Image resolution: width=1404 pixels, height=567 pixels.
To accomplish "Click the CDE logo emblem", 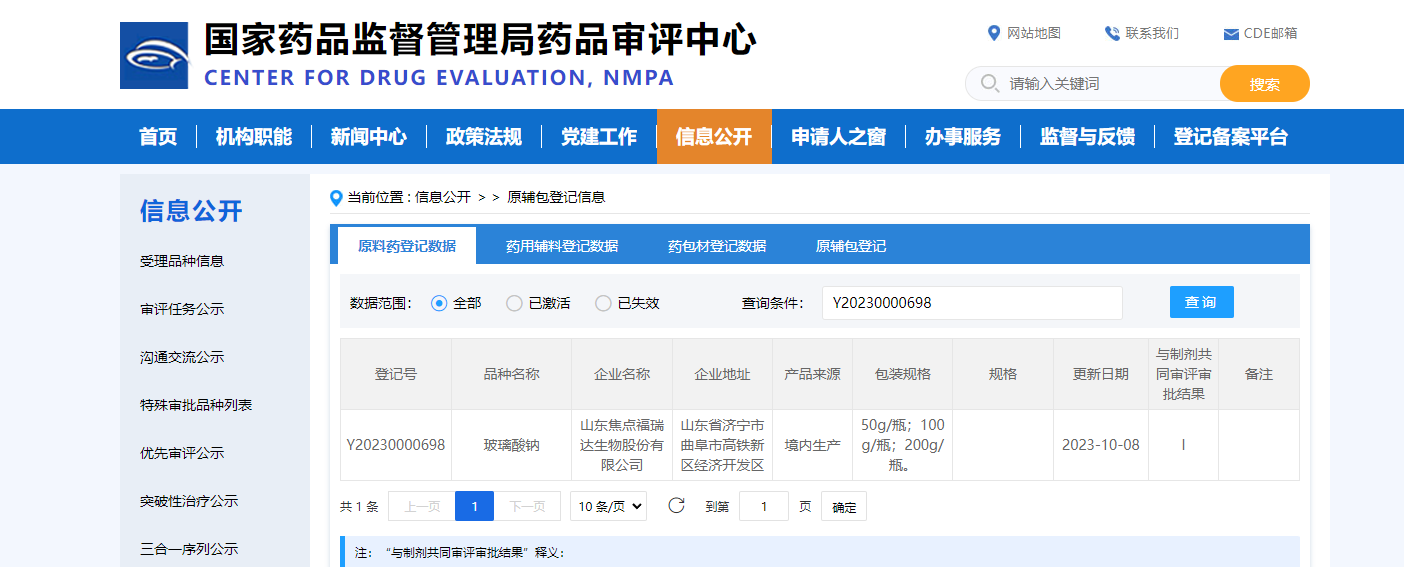I will 154,55.
